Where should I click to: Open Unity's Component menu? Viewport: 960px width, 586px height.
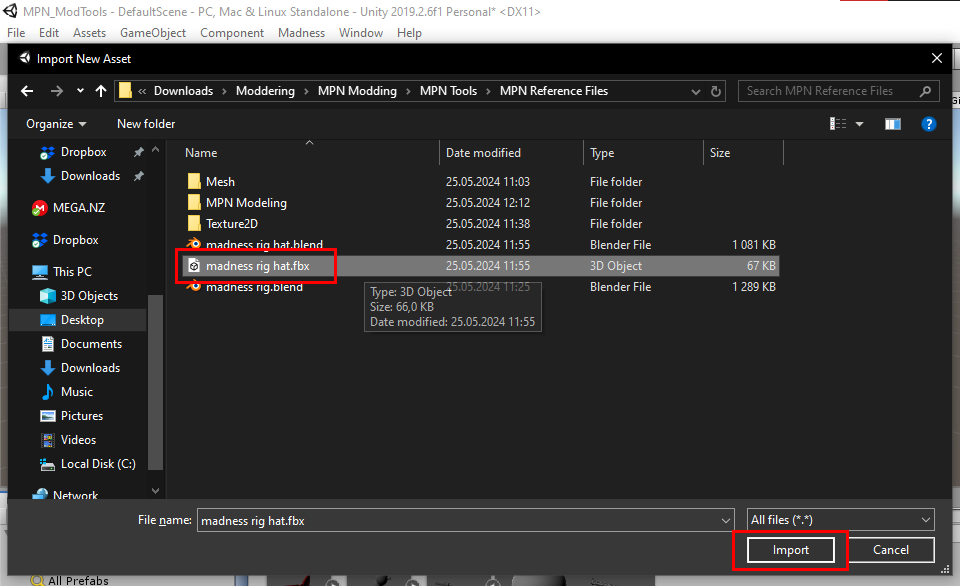click(232, 33)
